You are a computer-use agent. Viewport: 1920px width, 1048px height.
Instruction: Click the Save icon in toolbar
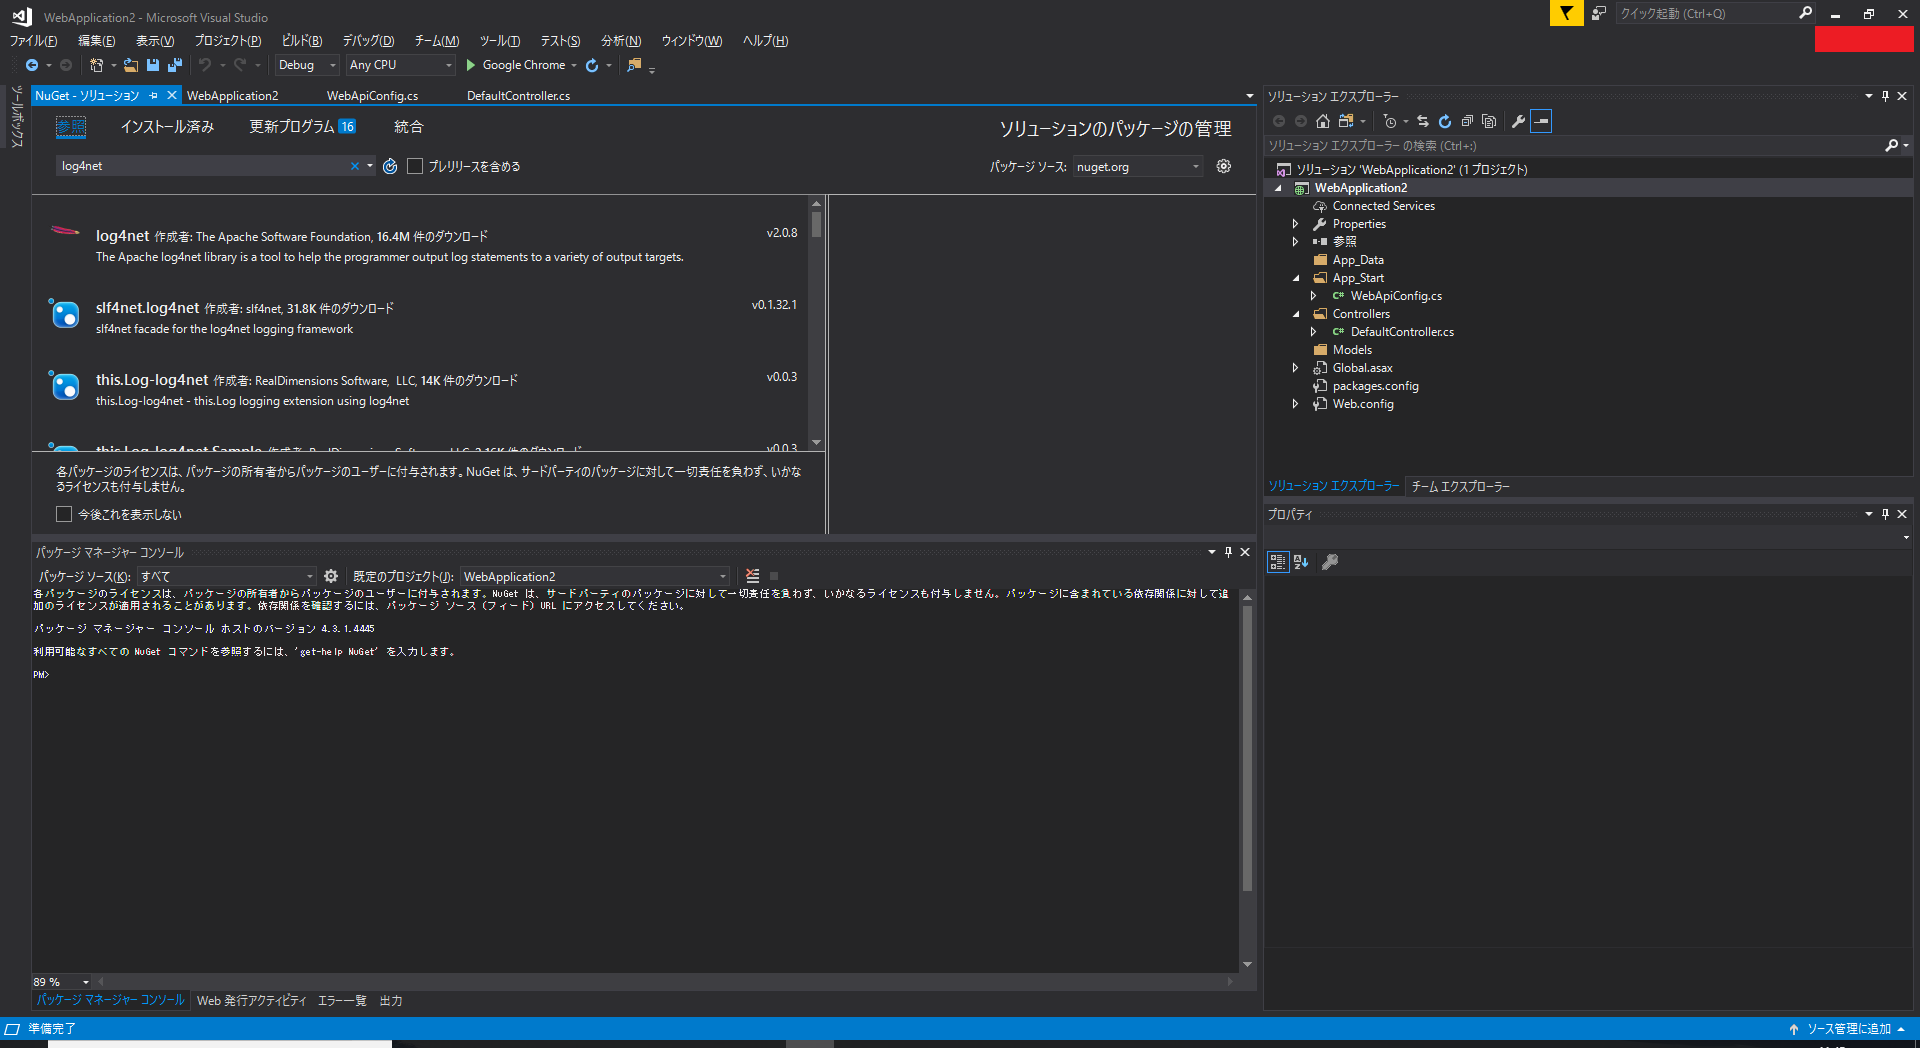(x=153, y=65)
